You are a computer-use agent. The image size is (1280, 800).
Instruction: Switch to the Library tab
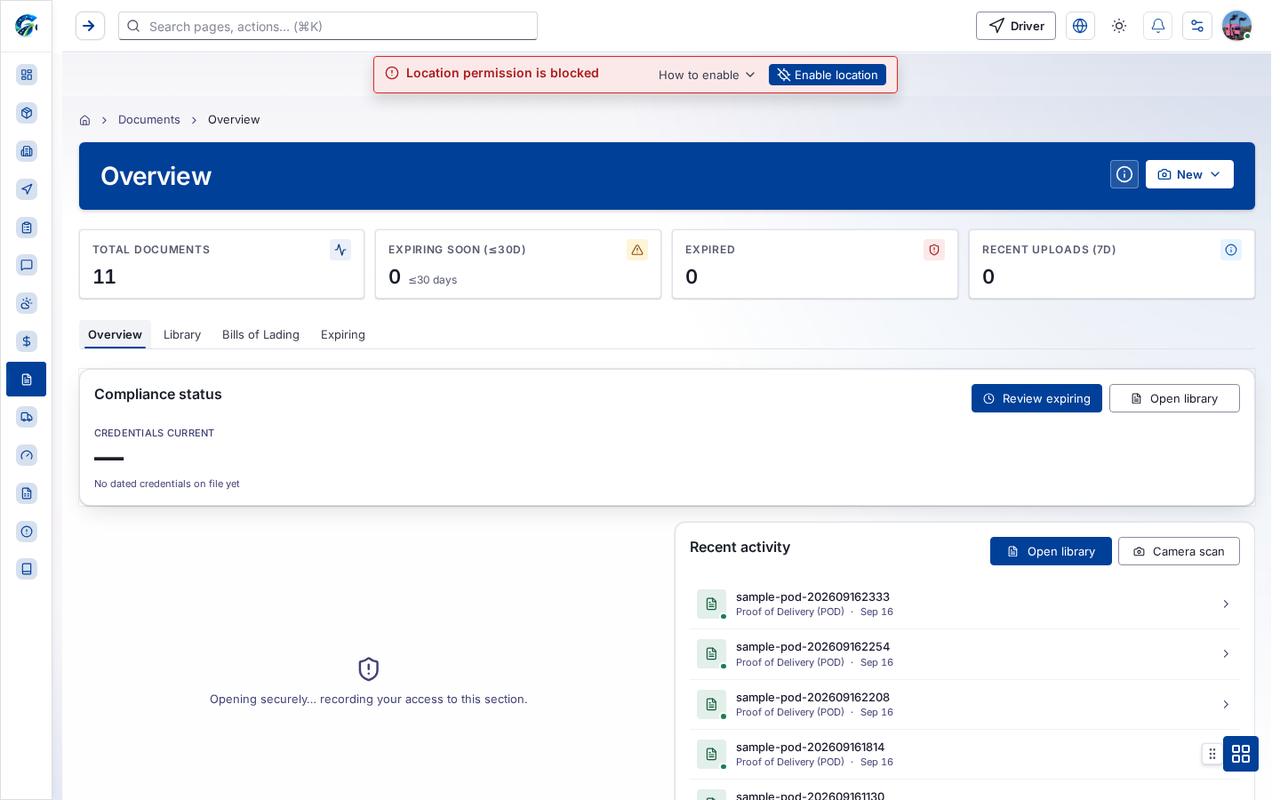(x=182, y=334)
